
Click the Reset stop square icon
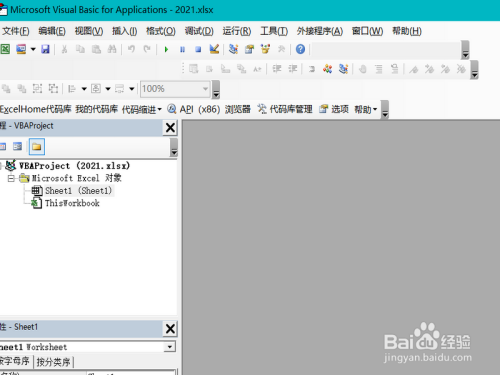(198, 49)
